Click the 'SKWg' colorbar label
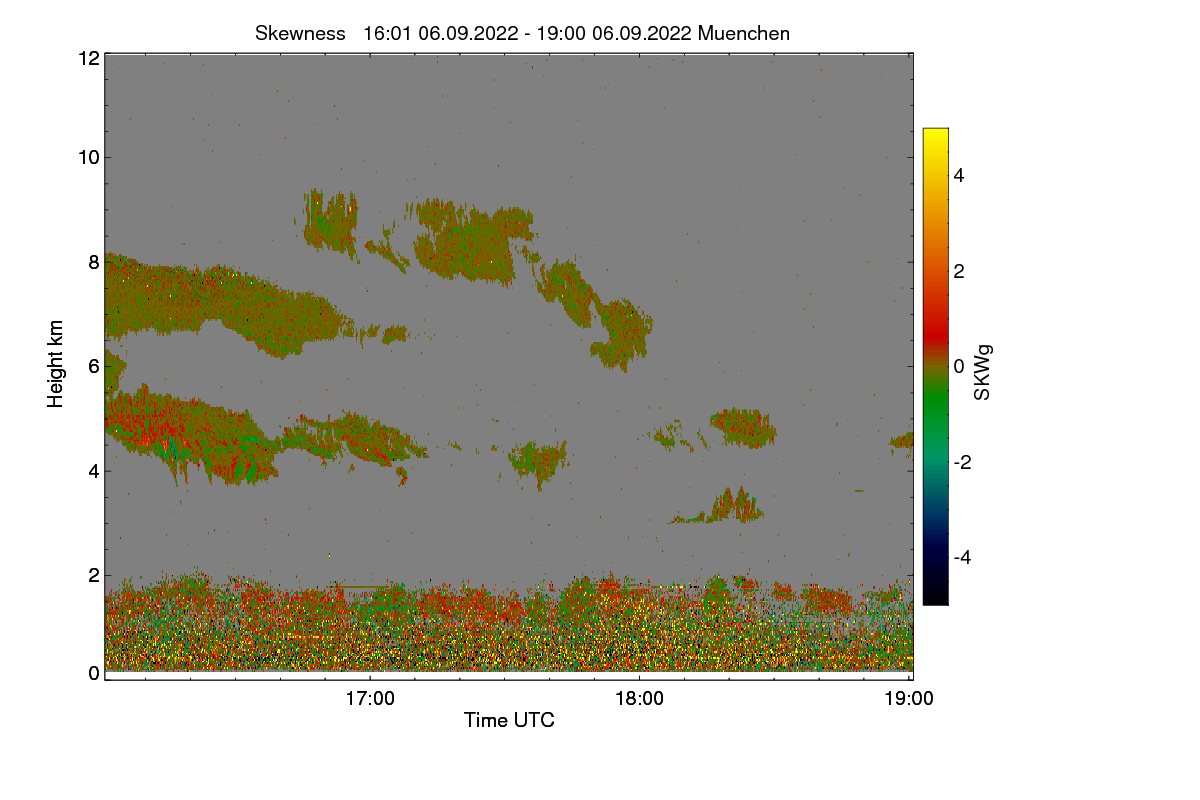 983,372
